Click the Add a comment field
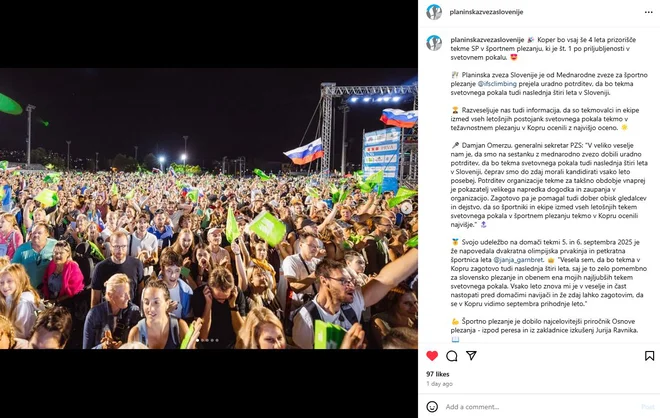This screenshot has width=660, height=418. click(x=539, y=407)
